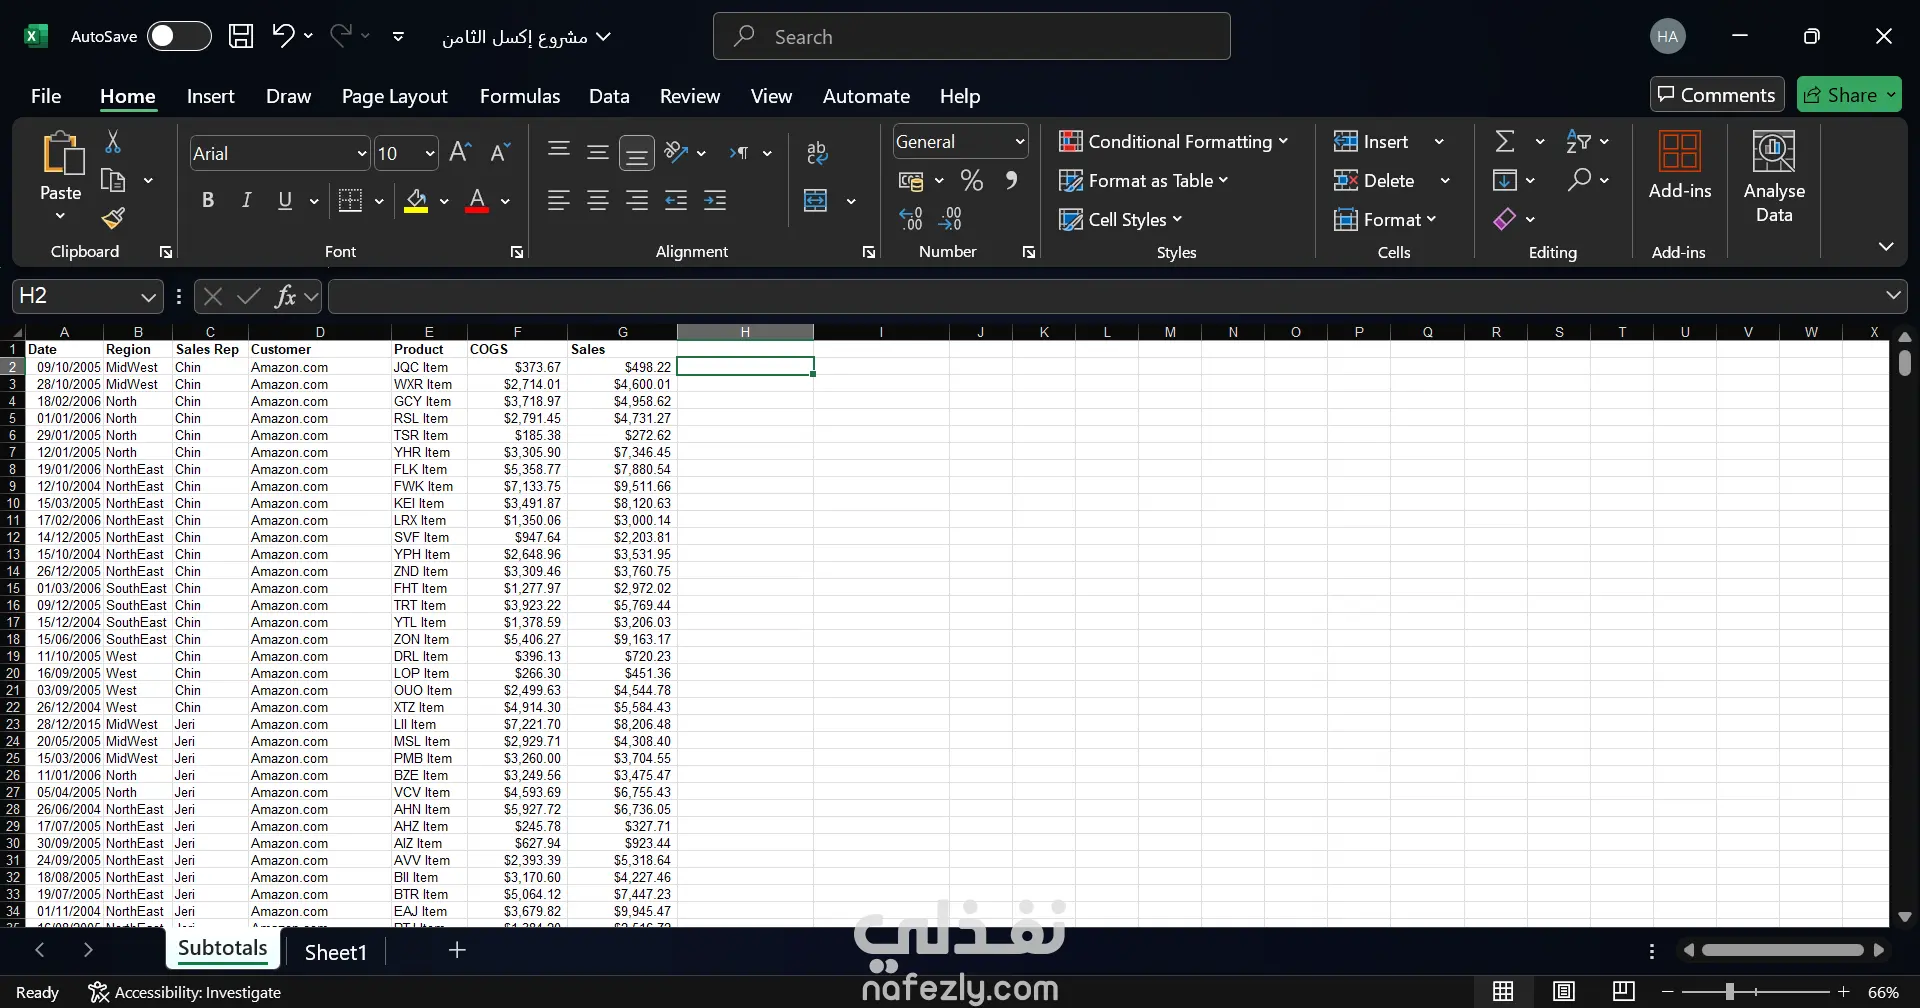Click the Insert Function fx icon
This screenshot has height=1008, width=1920.
pos(285,296)
